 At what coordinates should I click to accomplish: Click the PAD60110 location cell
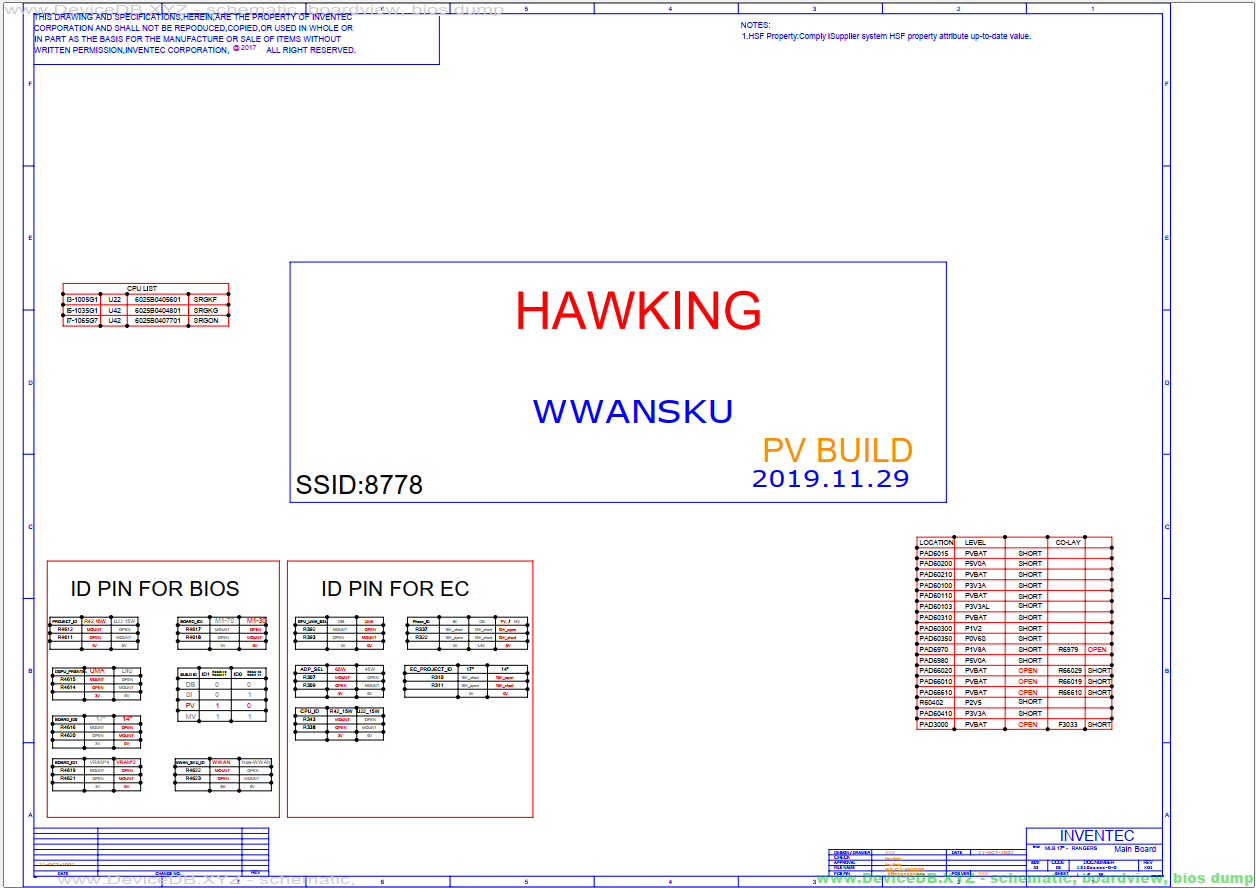[935, 596]
